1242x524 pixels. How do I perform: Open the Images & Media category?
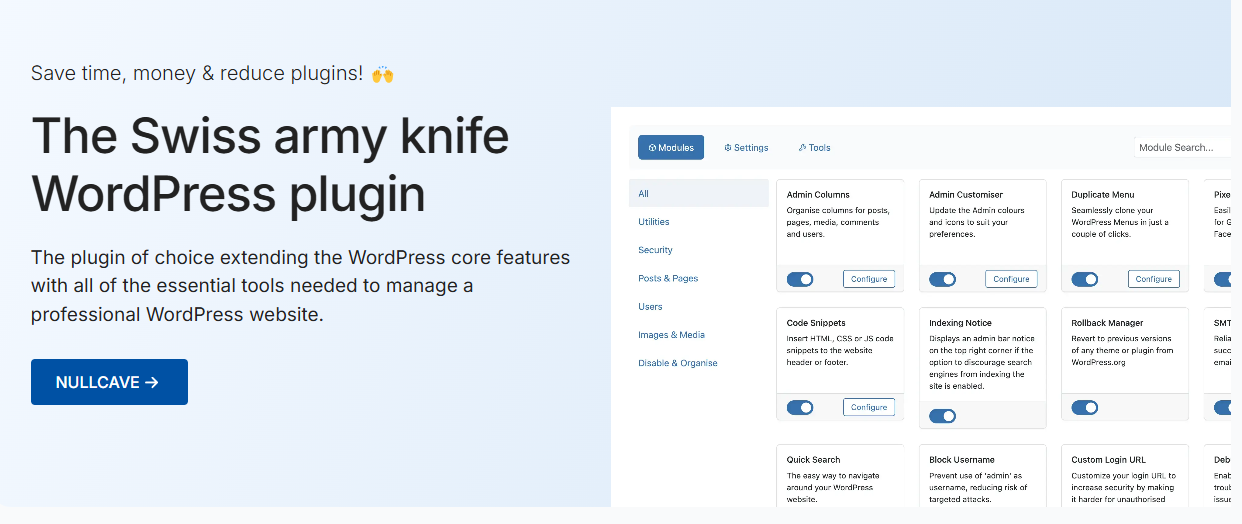point(671,335)
